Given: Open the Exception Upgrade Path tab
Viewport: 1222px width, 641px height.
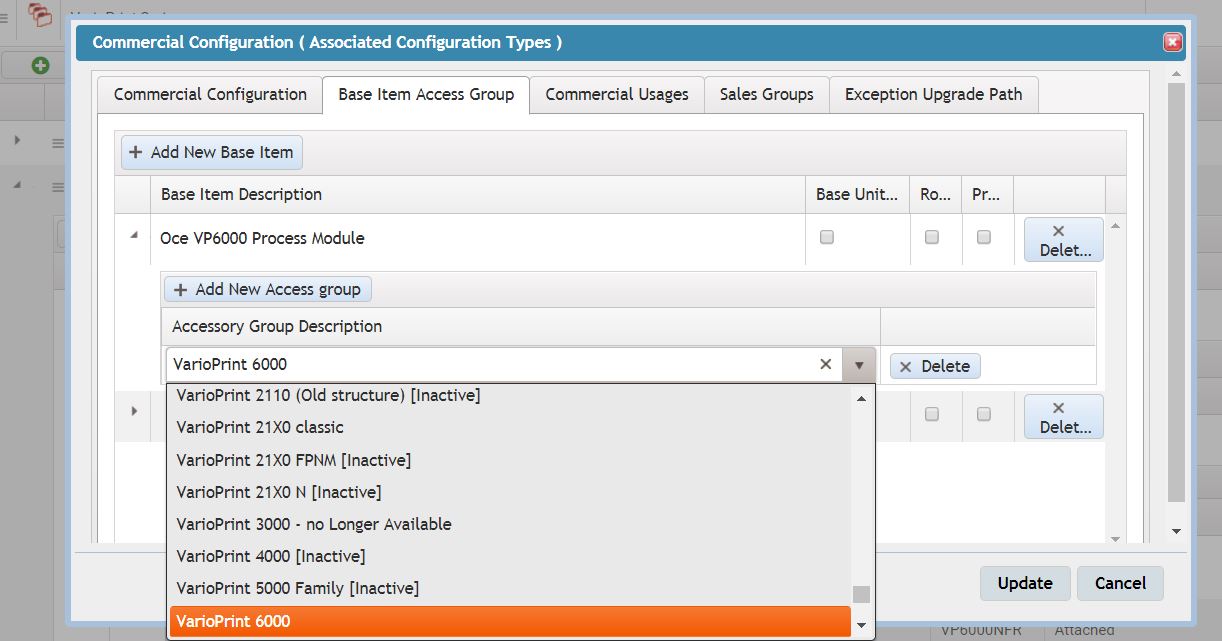Looking at the screenshot, I should point(933,95).
